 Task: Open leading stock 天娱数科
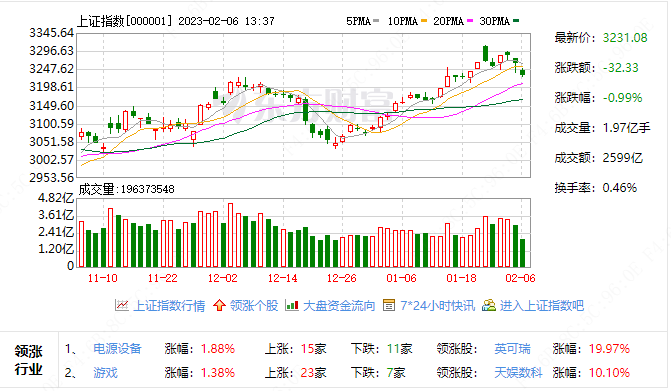tap(518, 373)
